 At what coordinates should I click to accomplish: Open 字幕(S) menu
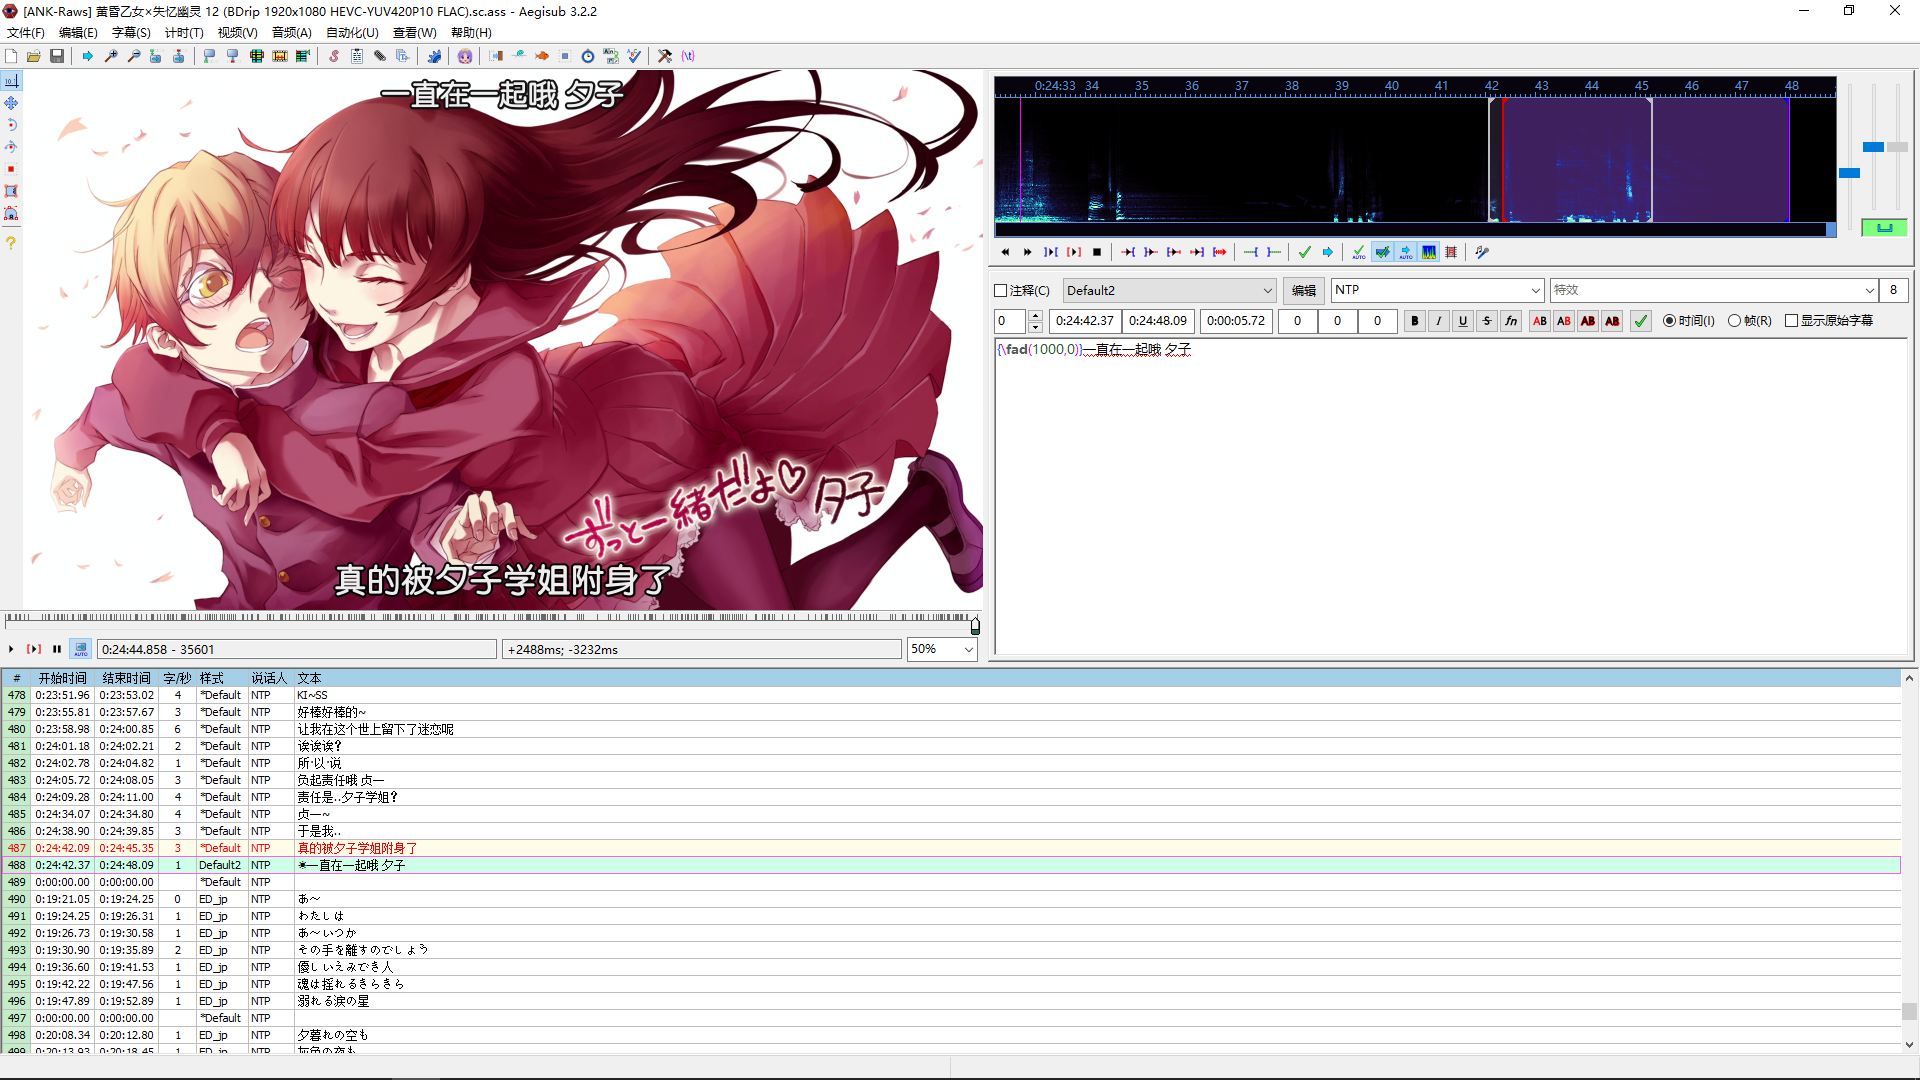click(131, 33)
